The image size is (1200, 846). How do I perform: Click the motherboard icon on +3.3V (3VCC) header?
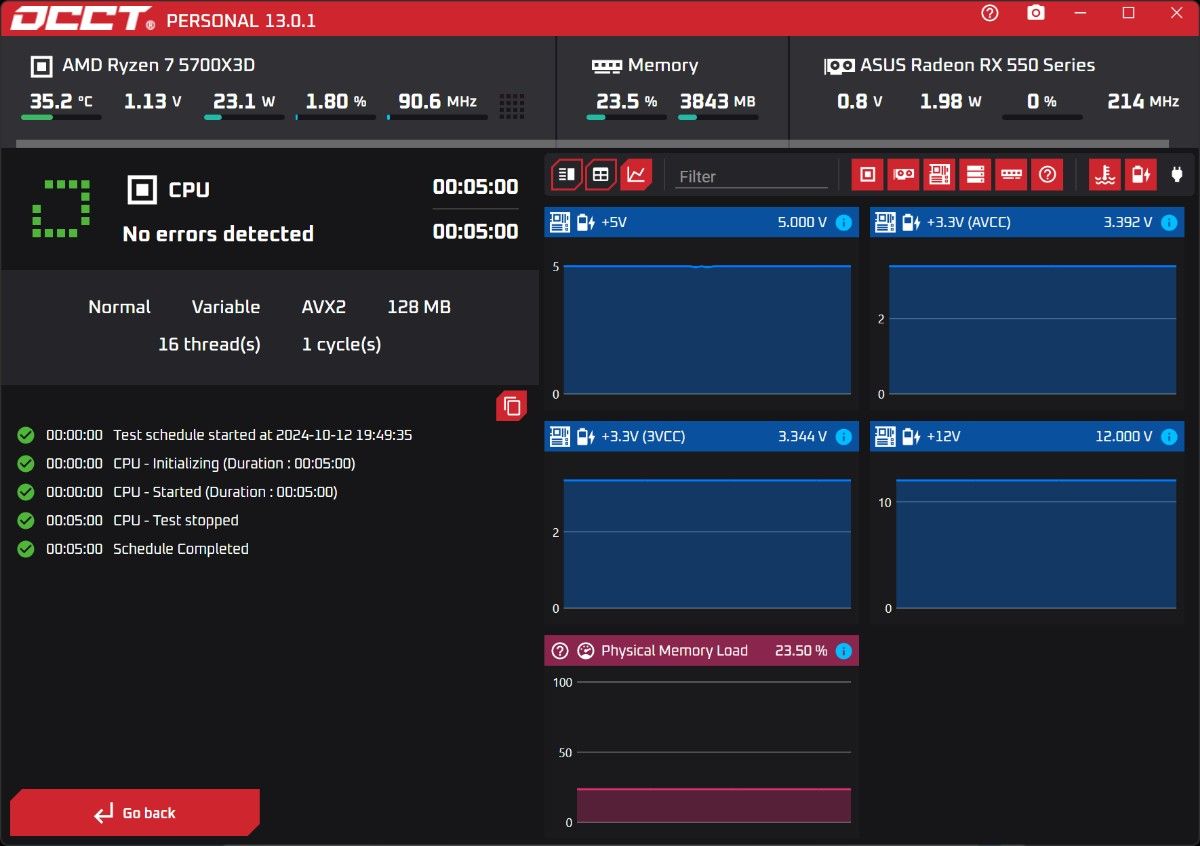(x=560, y=436)
